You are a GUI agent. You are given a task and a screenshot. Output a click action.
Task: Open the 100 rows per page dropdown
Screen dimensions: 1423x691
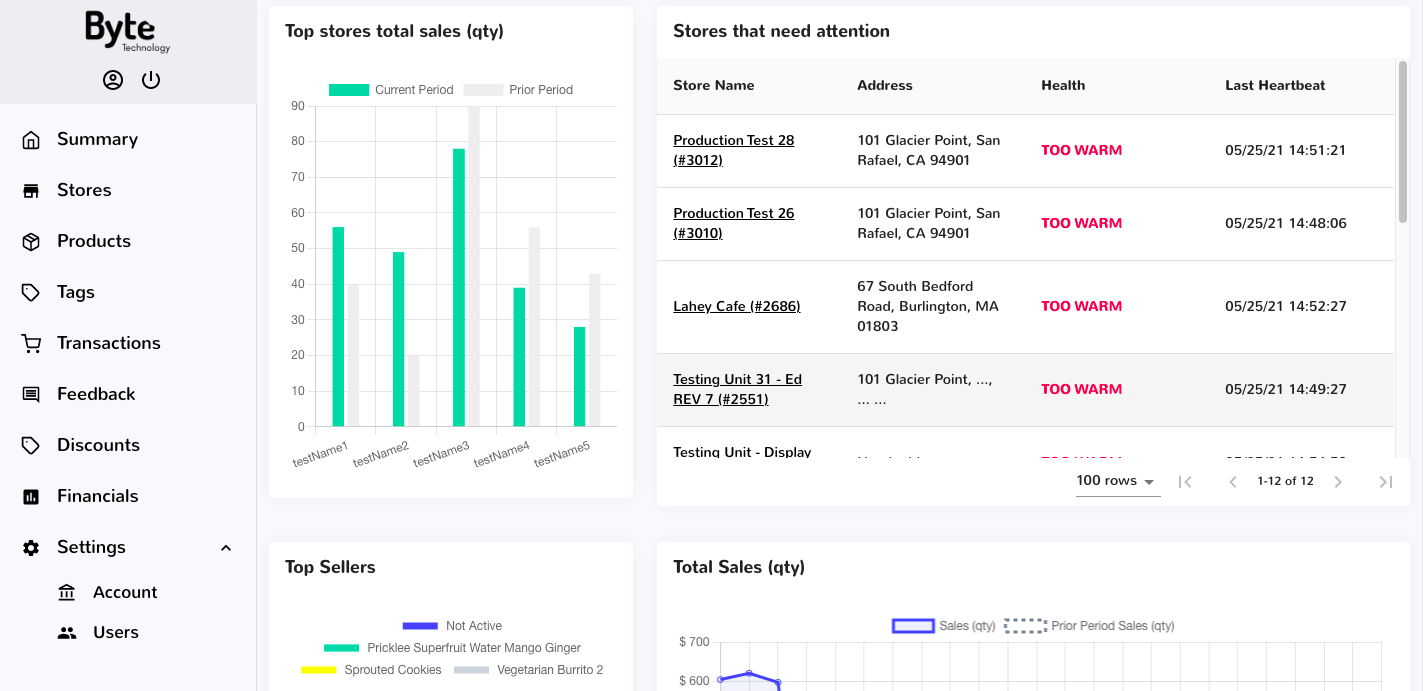pos(1117,481)
